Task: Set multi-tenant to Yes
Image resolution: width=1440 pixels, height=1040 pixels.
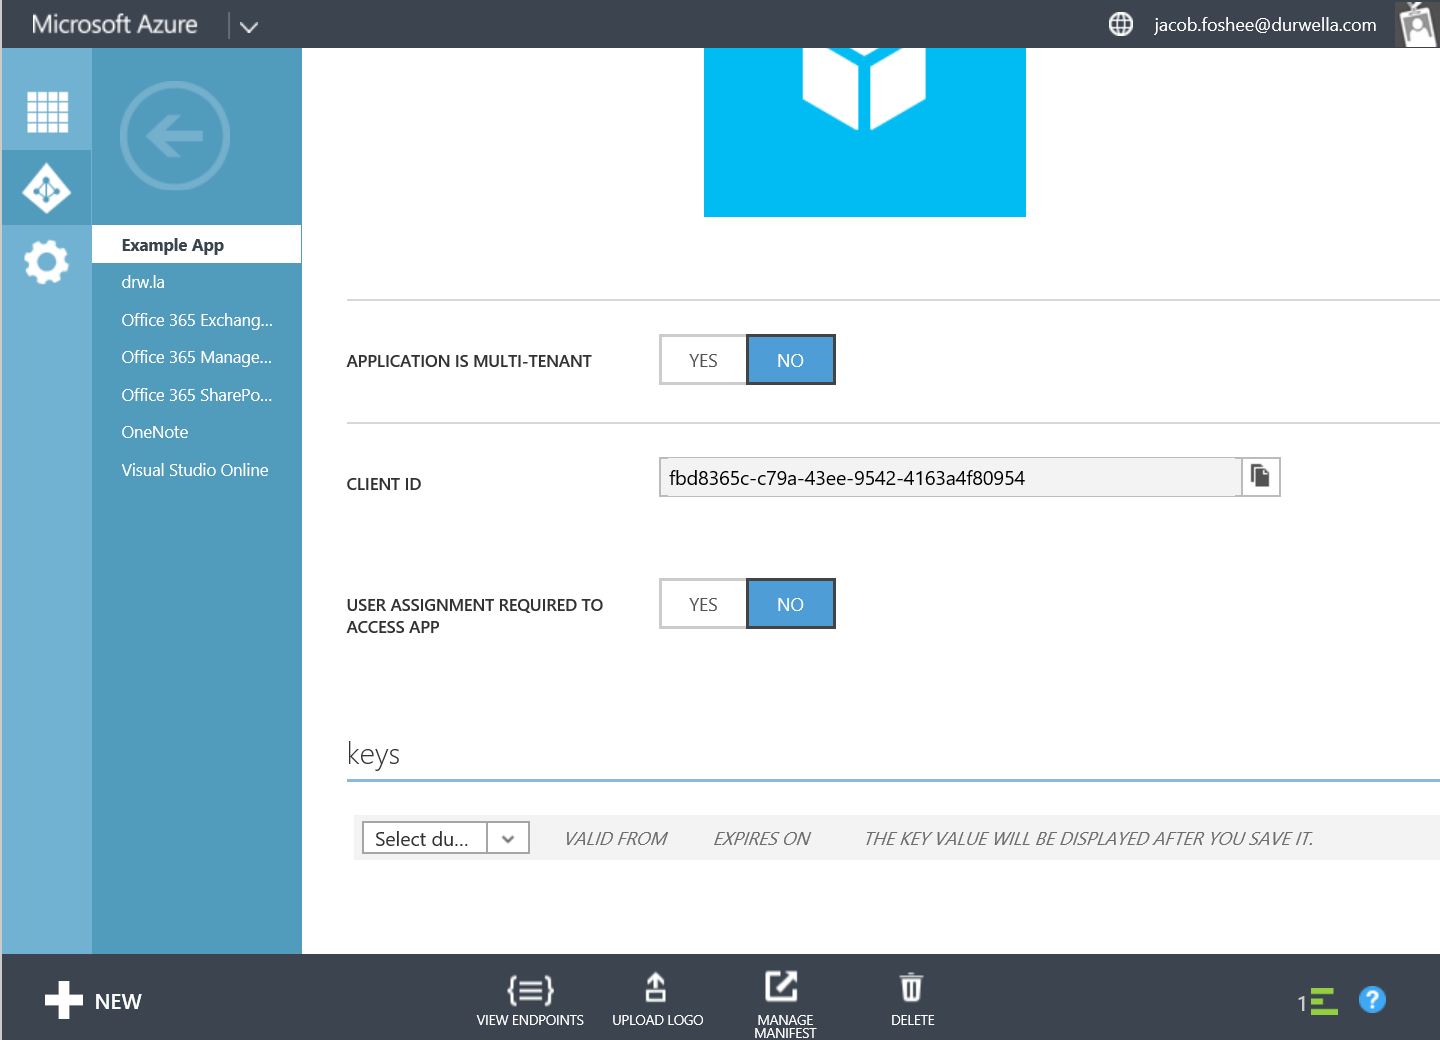Action: [x=703, y=360]
